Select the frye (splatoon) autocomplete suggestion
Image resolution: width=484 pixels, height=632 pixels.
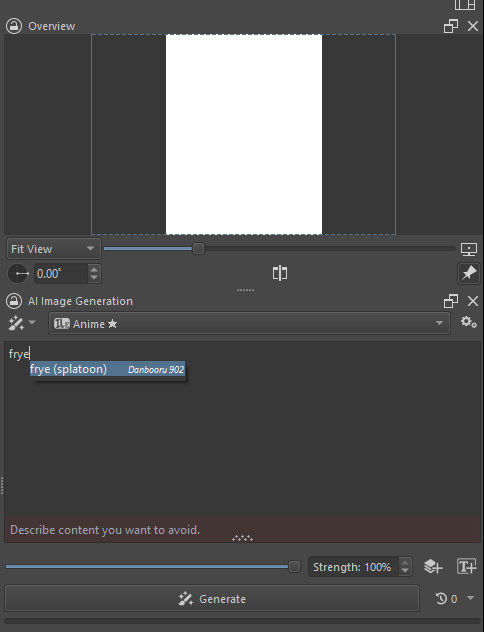tap(108, 369)
